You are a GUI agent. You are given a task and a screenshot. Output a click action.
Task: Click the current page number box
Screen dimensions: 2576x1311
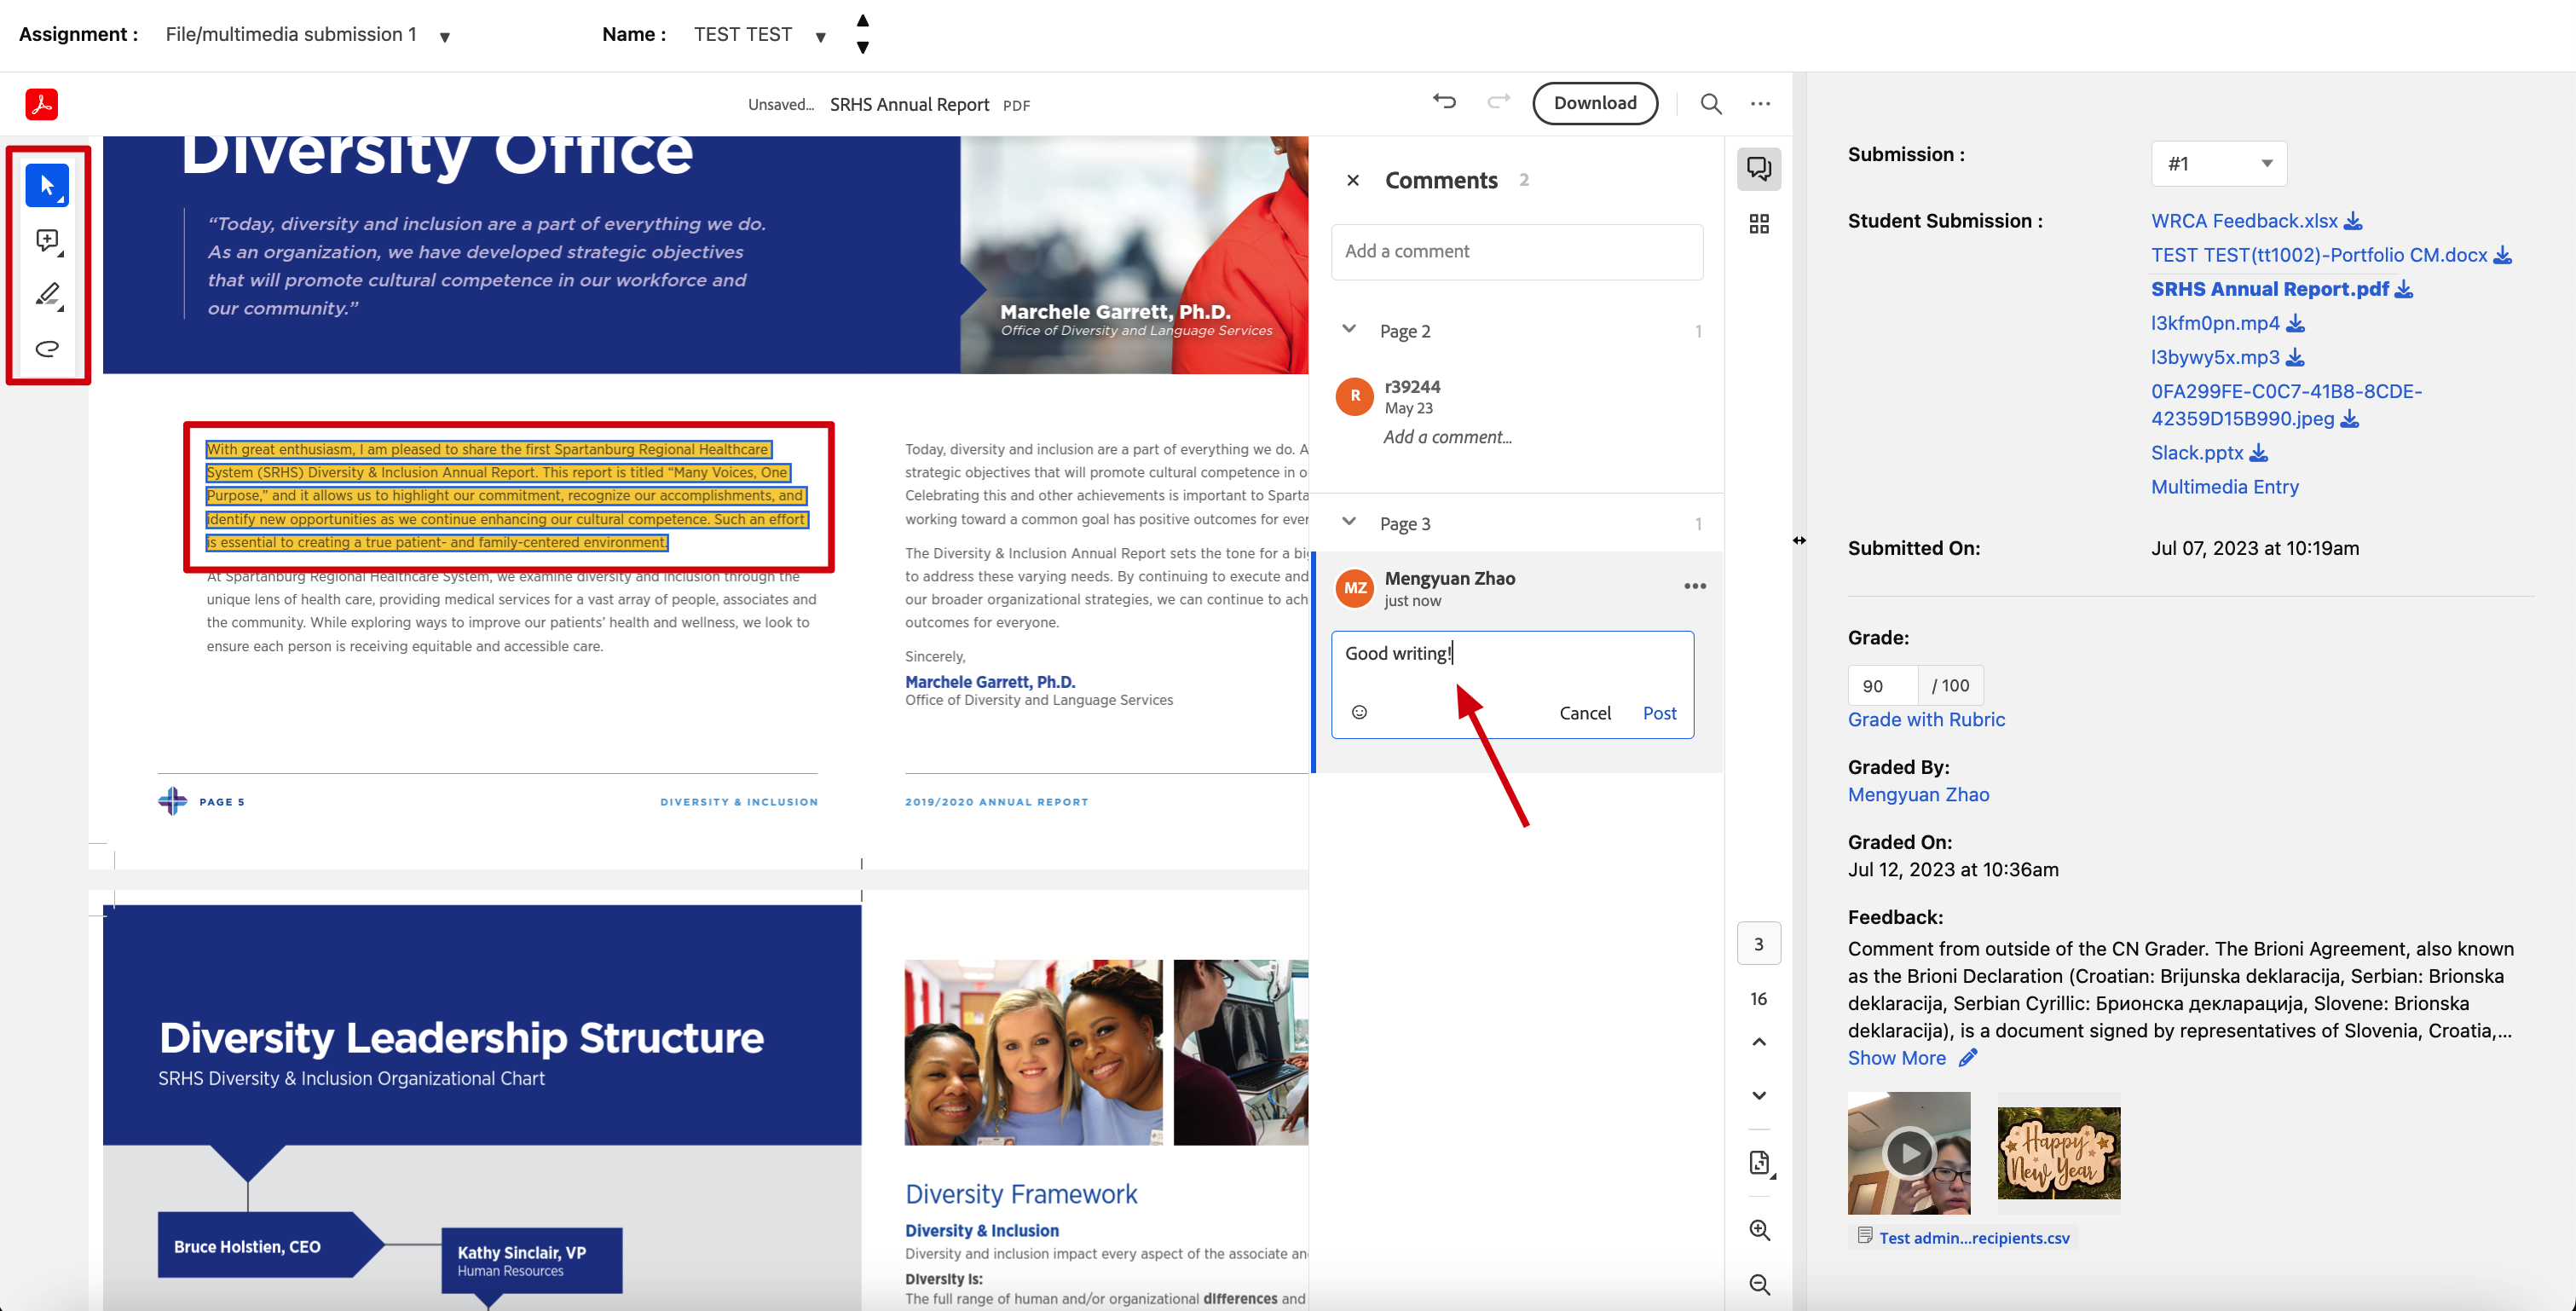tap(1759, 944)
